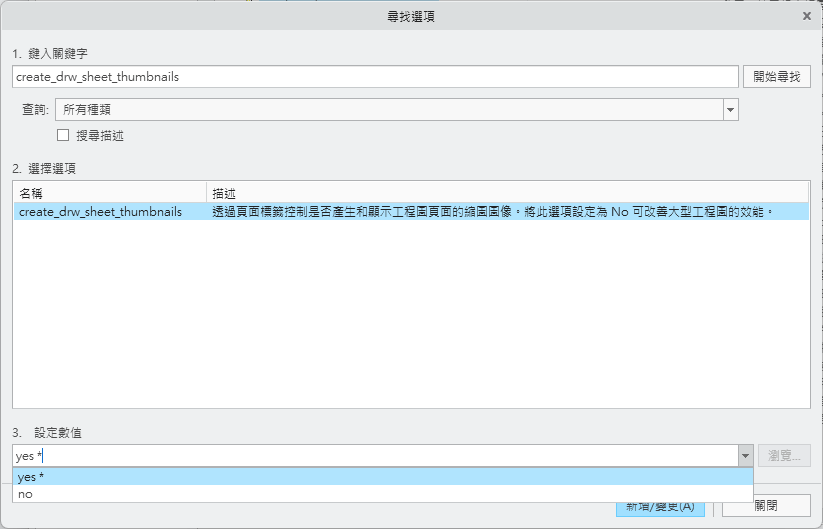This screenshot has height=529, width=823.
Task: Click the description text of the highlighted option
Action: coord(493,212)
